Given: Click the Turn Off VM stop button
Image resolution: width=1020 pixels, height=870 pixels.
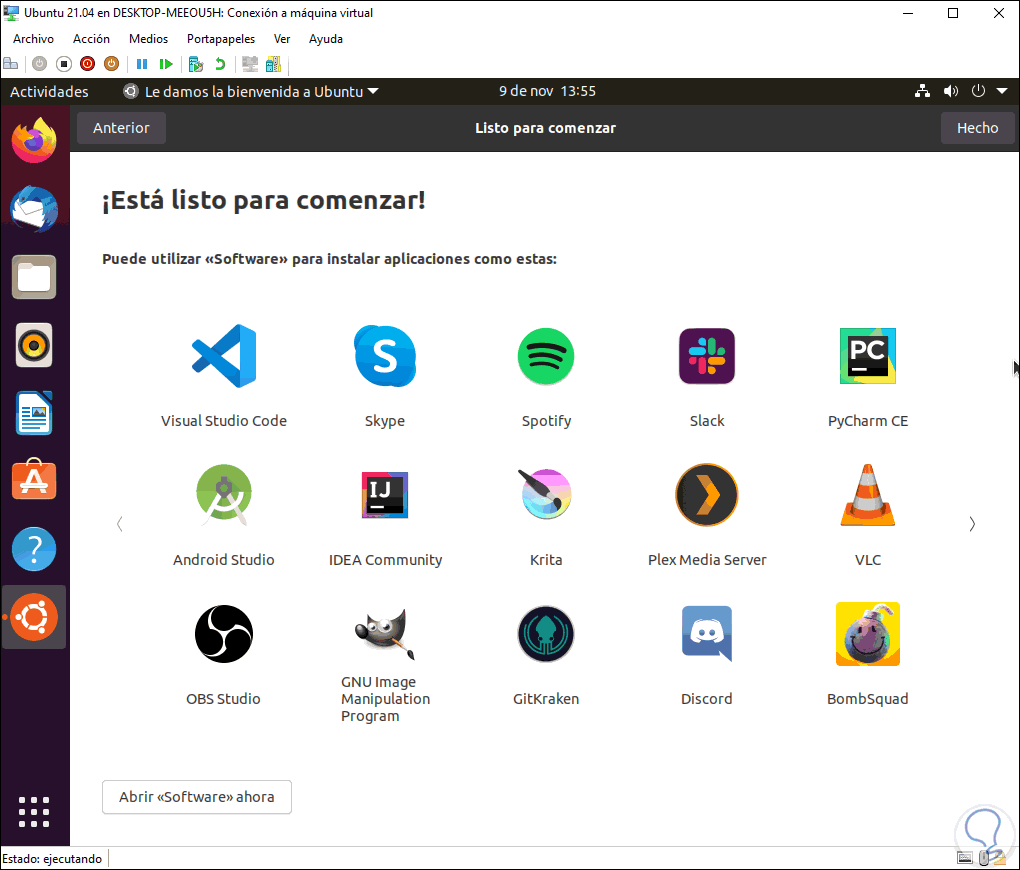Looking at the screenshot, I should 64,64.
